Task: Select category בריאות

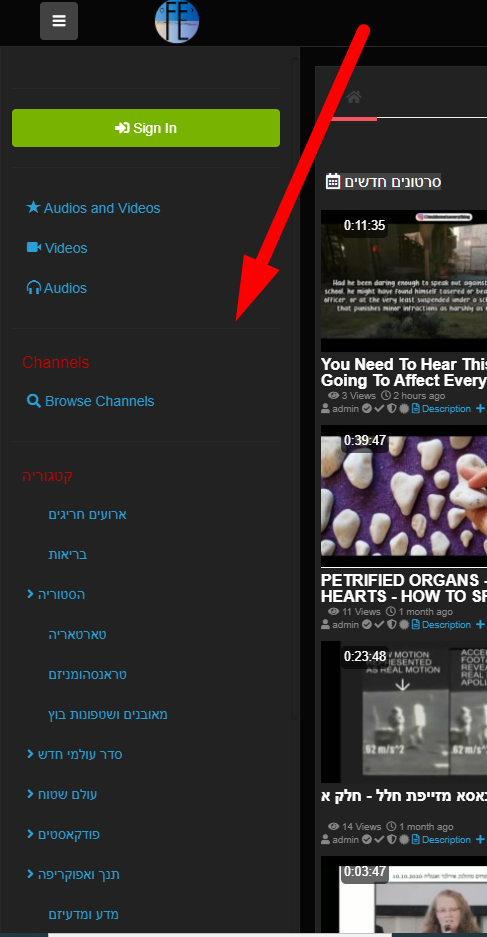Action: pos(68,555)
